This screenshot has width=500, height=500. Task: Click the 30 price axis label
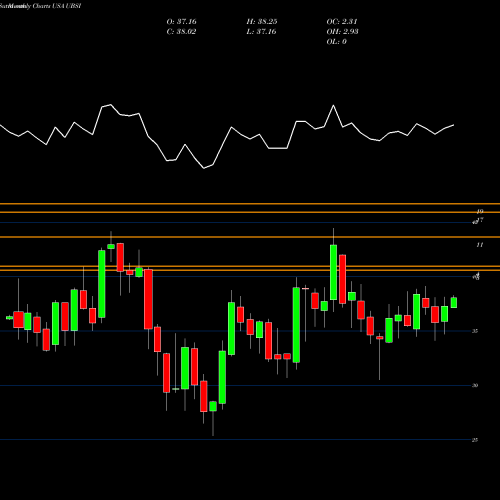click(x=475, y=385)
